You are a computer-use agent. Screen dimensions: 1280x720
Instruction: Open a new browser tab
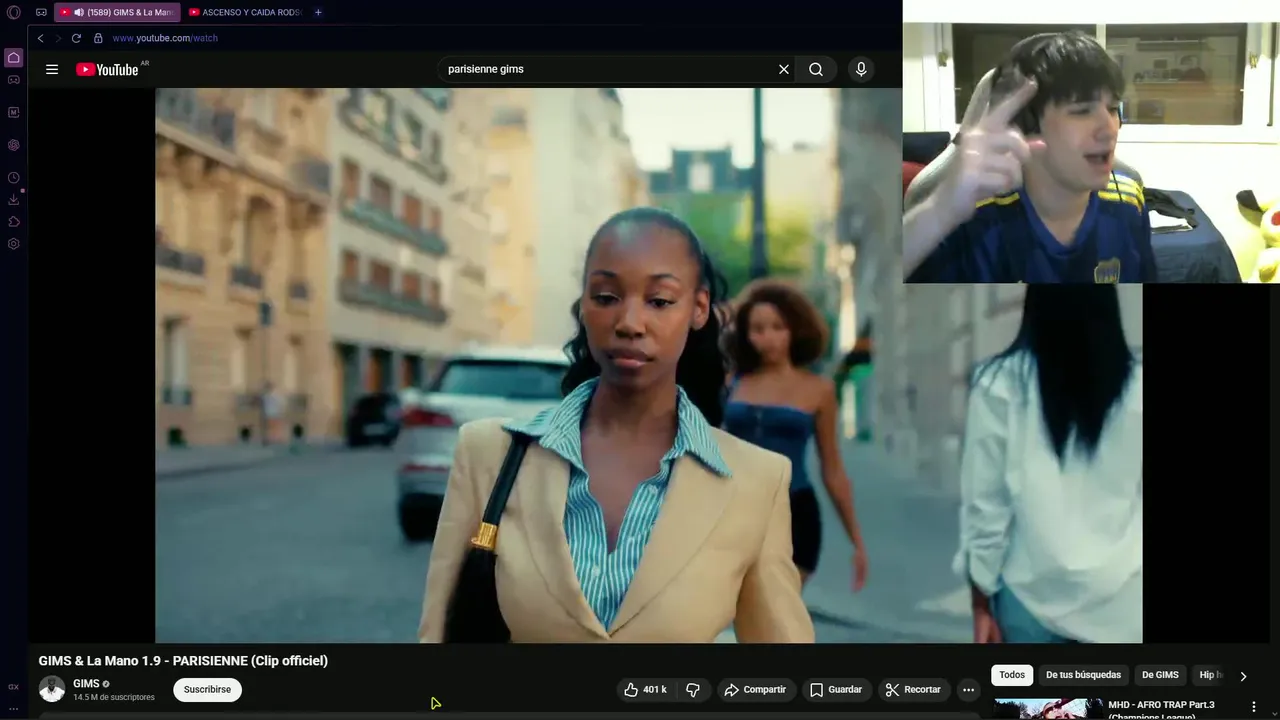point(318,12)
